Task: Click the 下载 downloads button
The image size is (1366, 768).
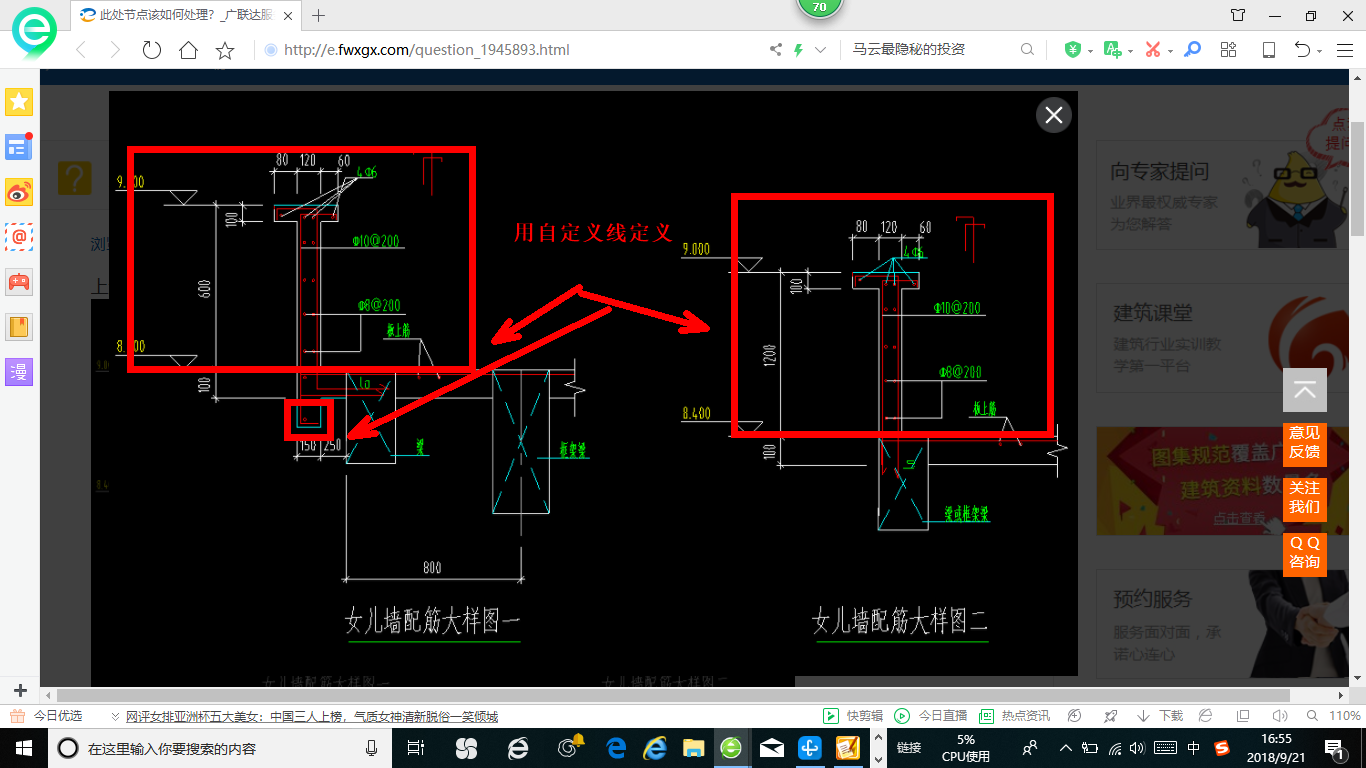Action: (x=1161, y=716)
